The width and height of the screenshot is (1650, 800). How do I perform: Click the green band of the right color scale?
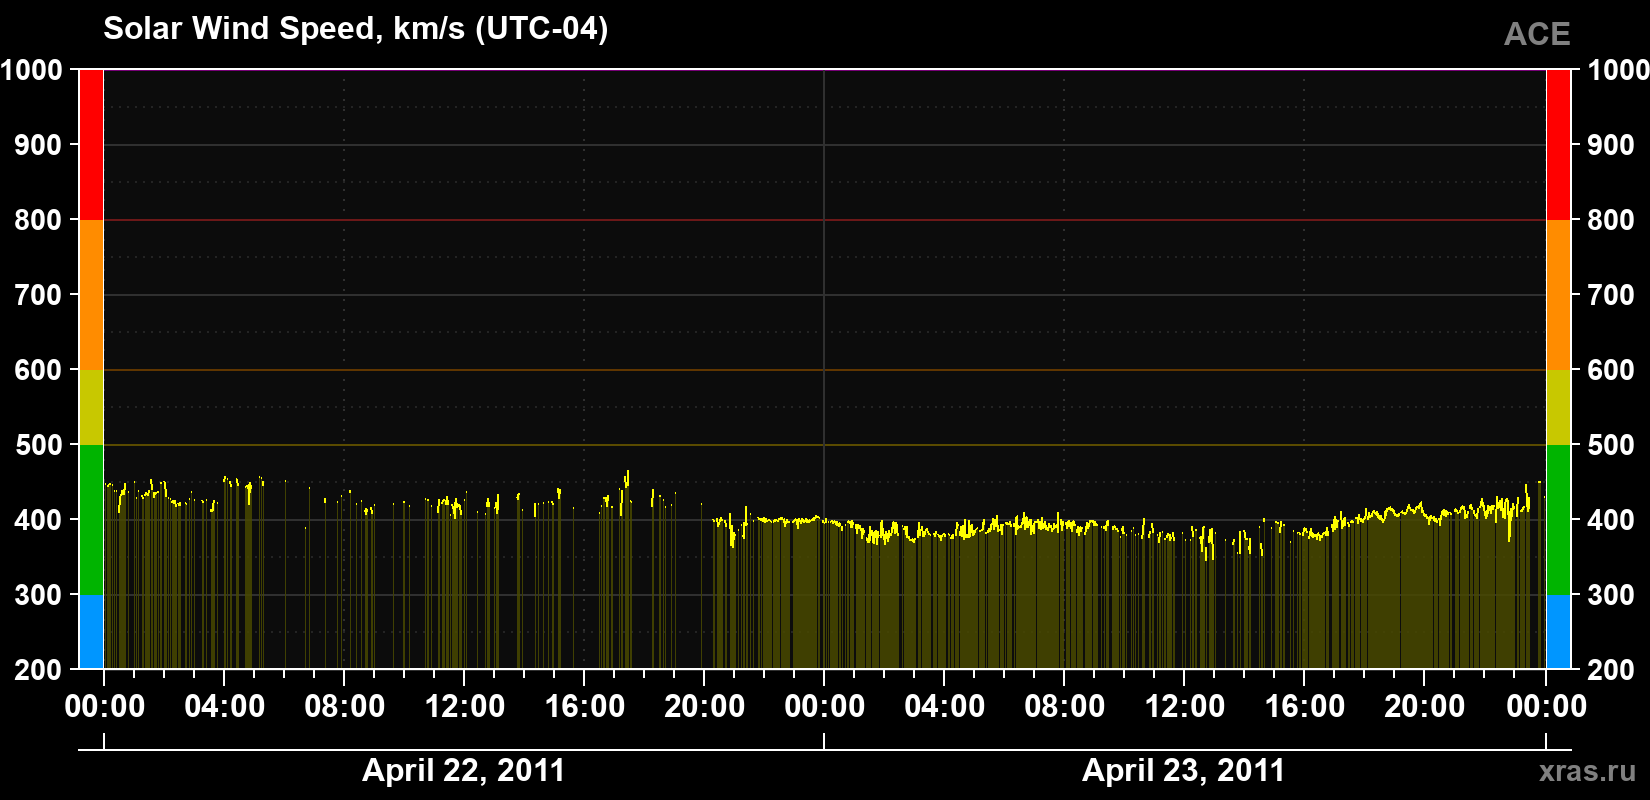click(x=1558, y=520)
